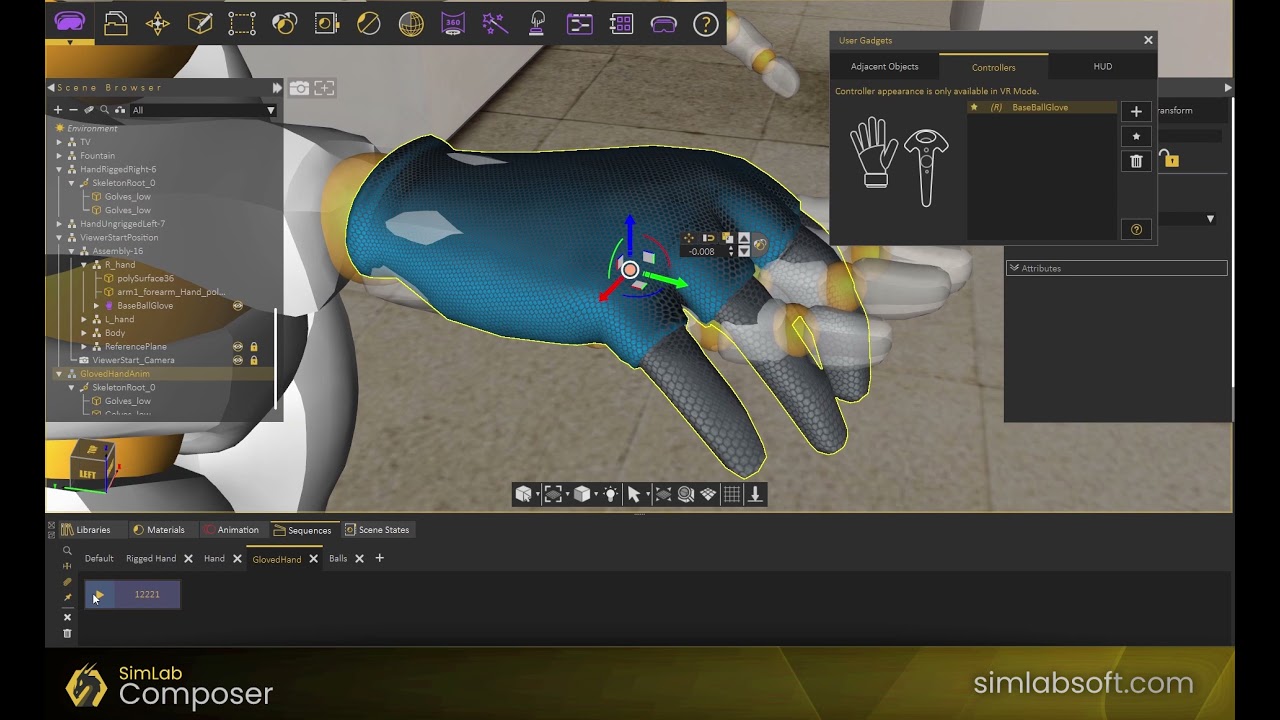
Task: Open the 360 image tool
Action: [x=453, y=24]
